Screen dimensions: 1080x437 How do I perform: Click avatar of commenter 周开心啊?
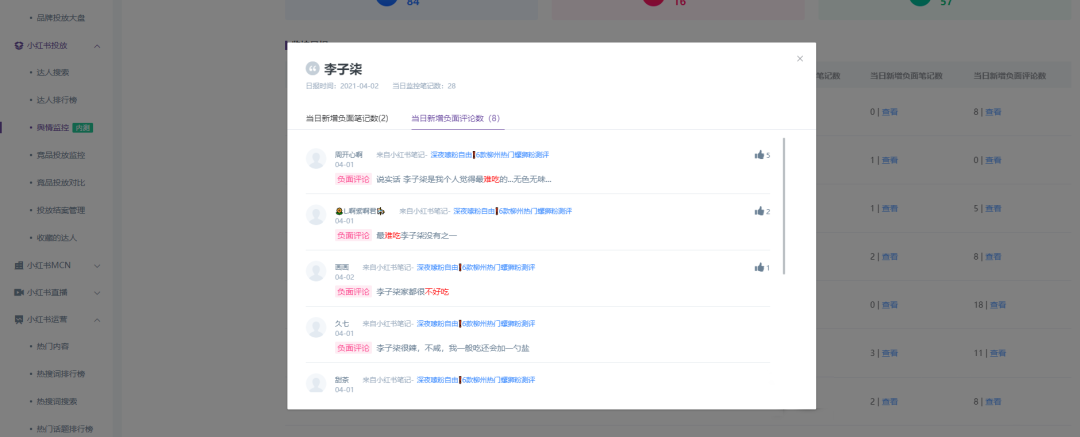click(x=316, y=159)
